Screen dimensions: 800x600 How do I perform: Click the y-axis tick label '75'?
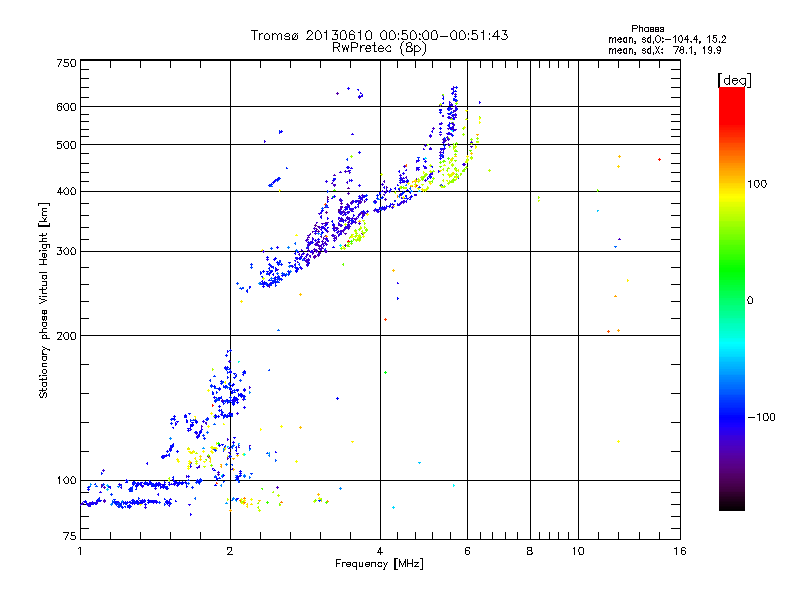pos(70,536)
